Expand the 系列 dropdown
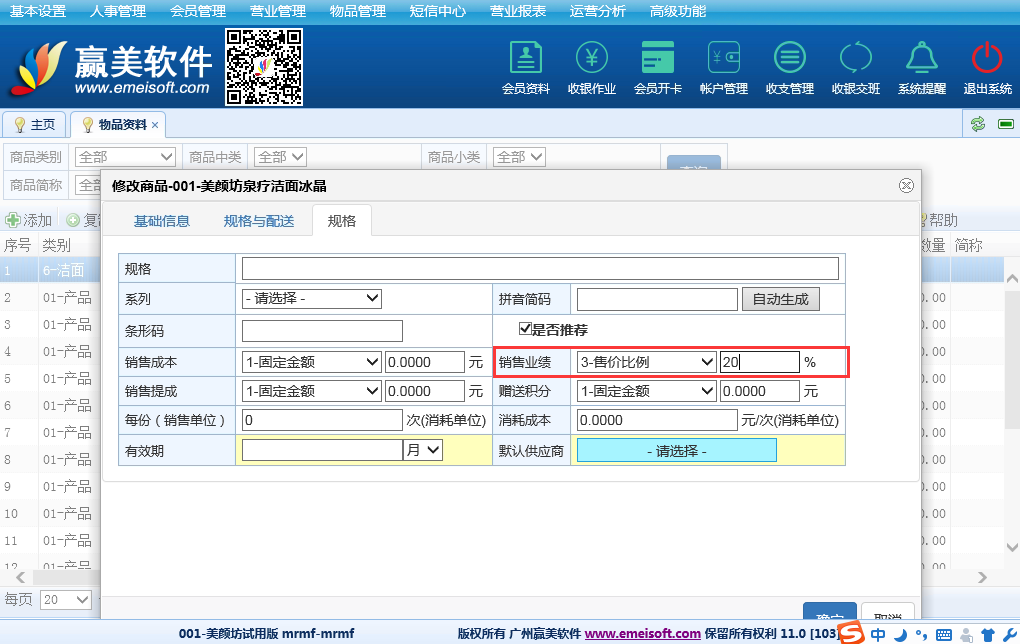This screenshot has width=1020, height=644. click(312, 298)
